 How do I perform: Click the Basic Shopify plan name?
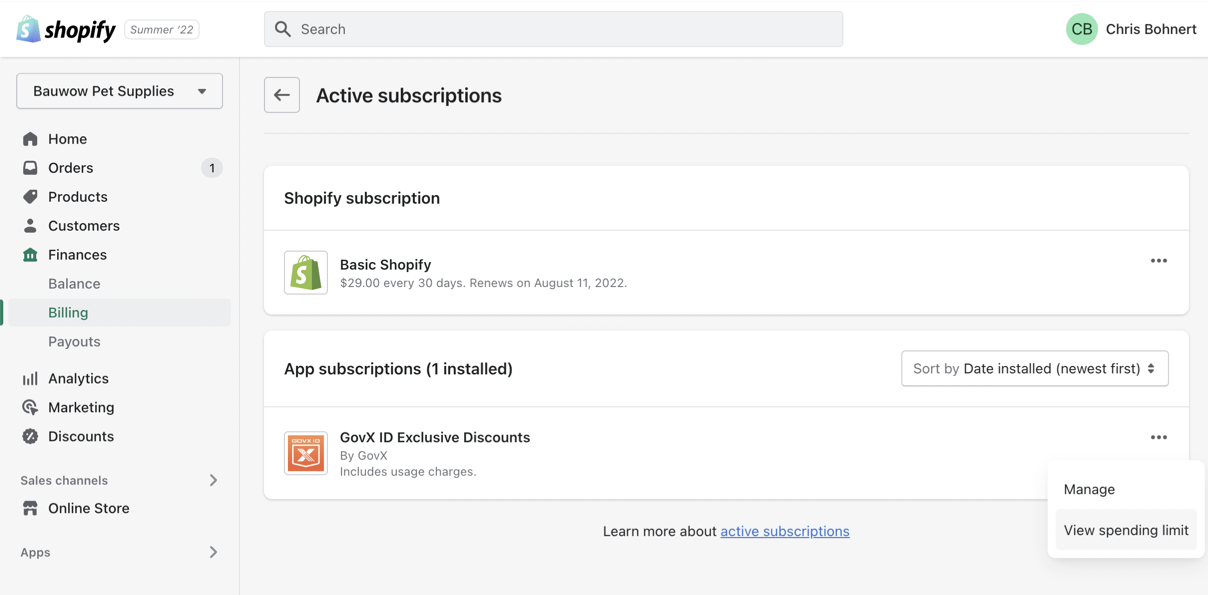(x=385, y=265)
